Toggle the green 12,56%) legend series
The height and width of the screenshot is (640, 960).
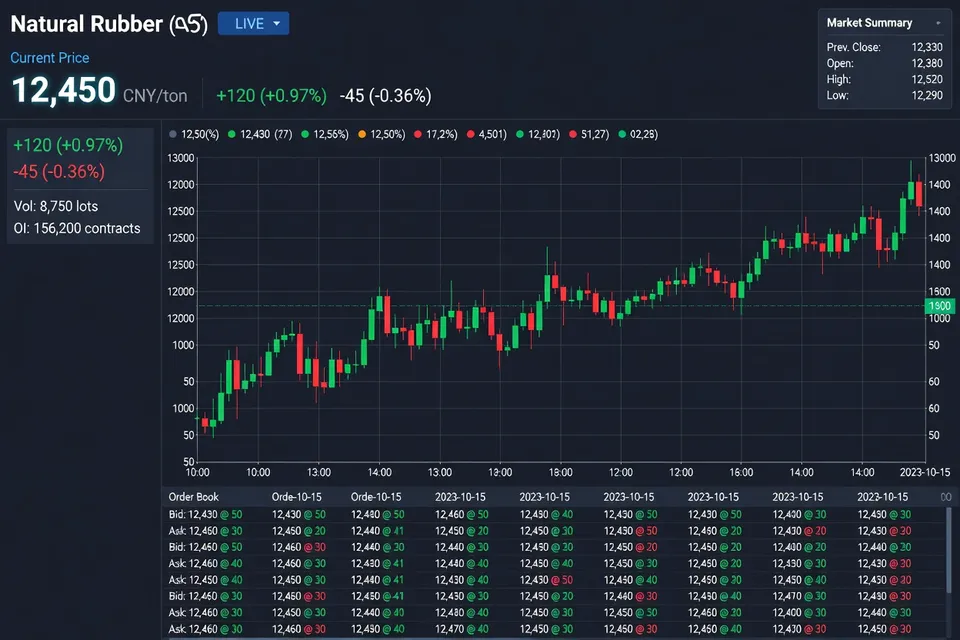point(325,134)
